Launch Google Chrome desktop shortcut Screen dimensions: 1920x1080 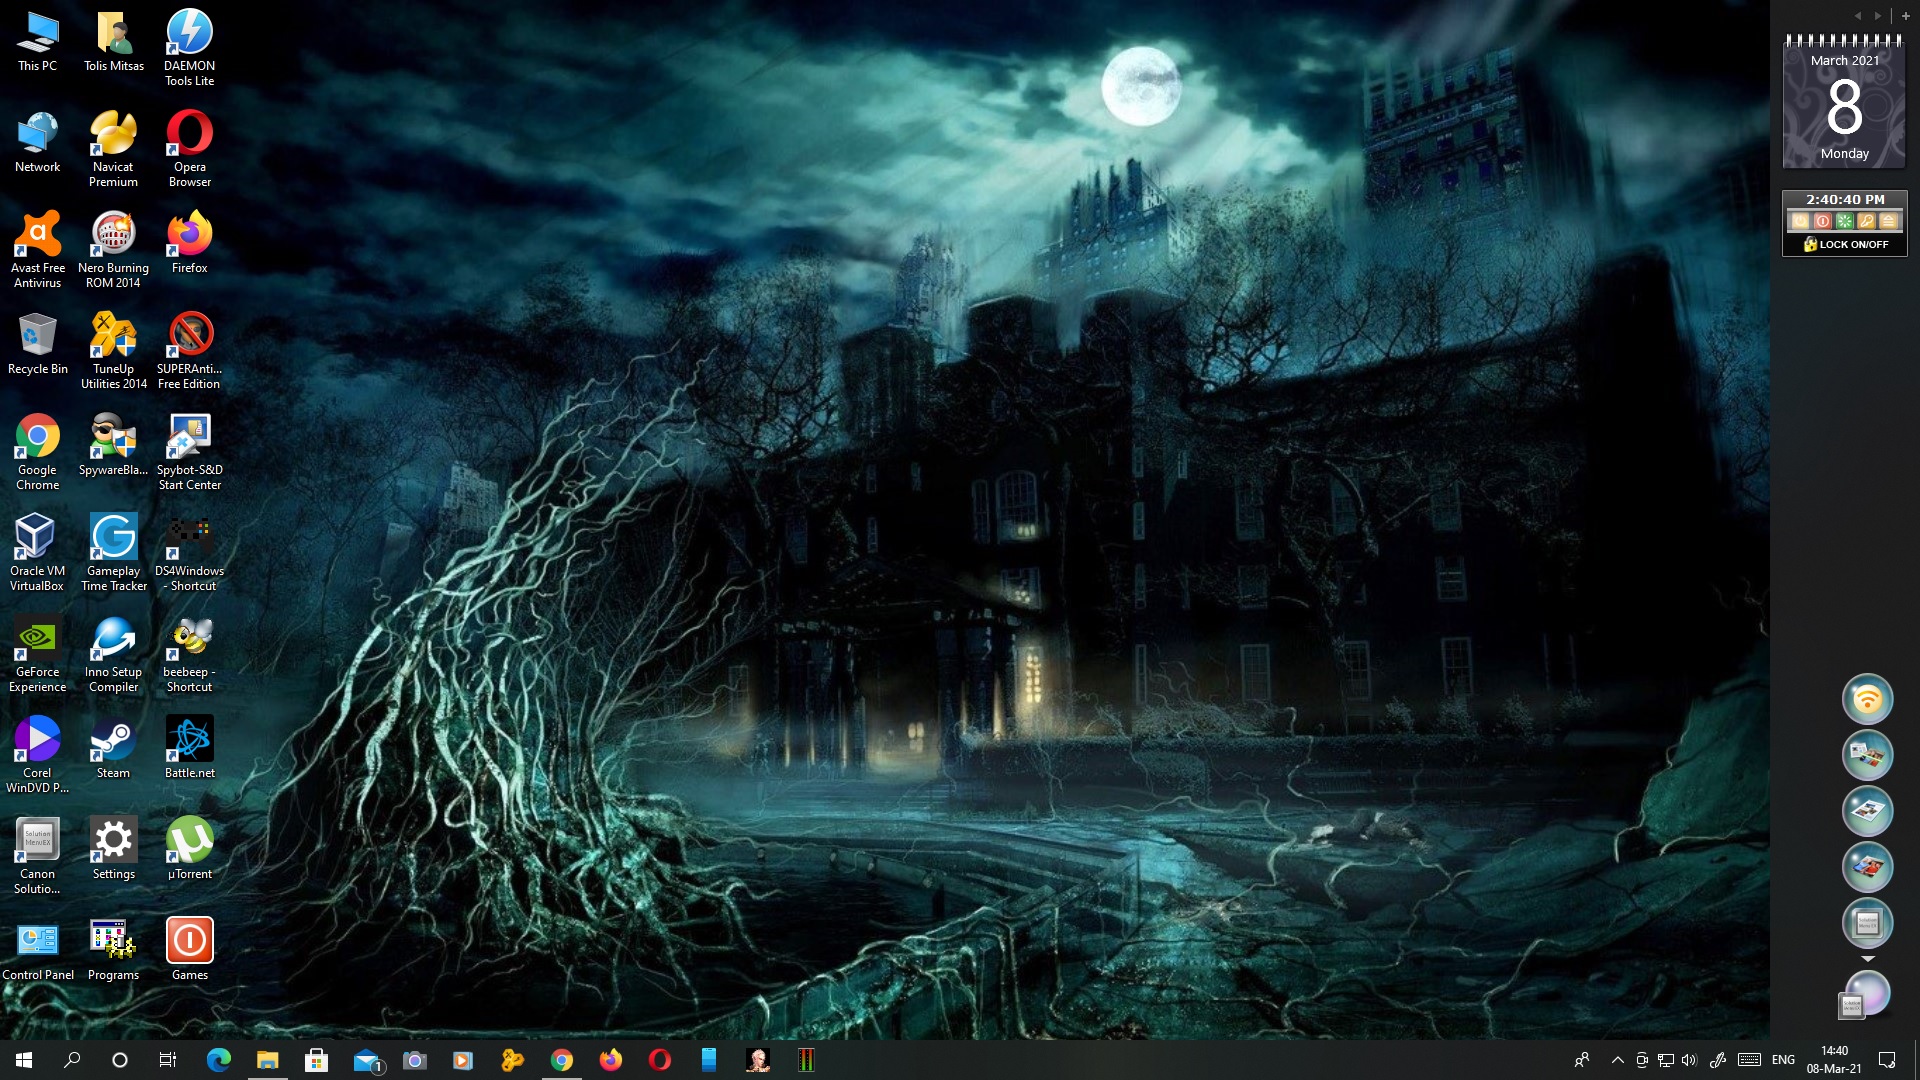(38, 452)
